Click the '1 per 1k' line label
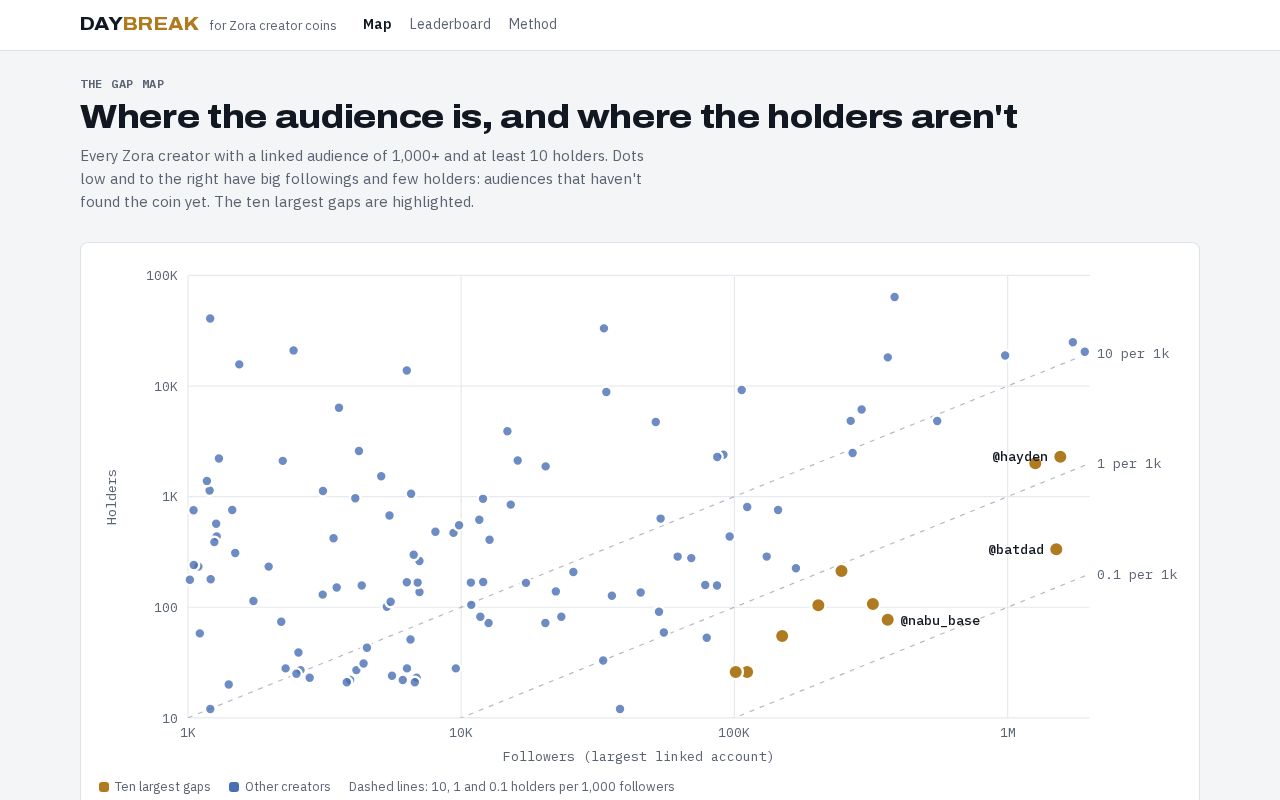 point(1128,463)
